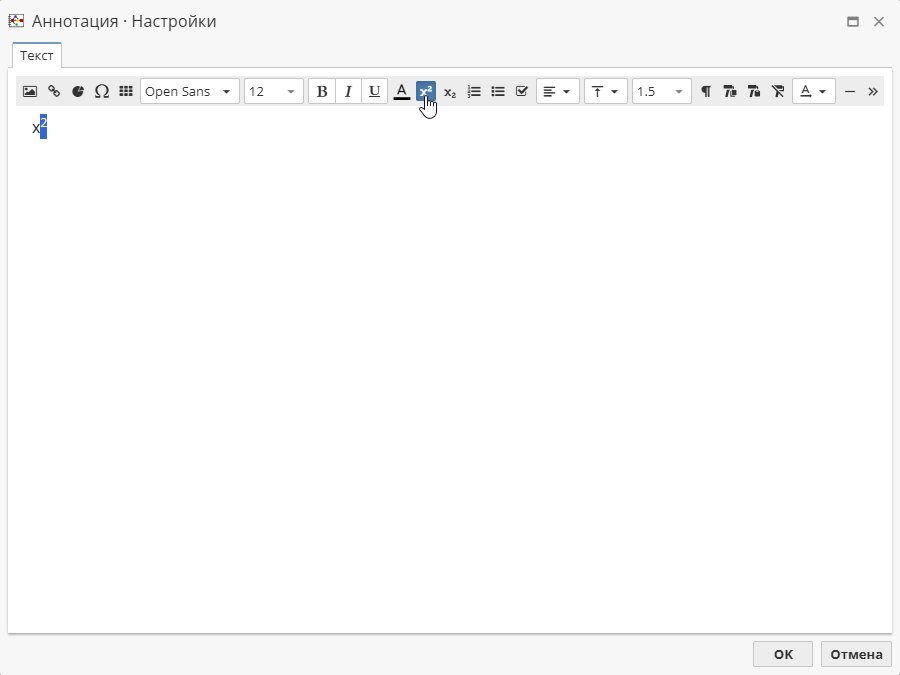Create a checklist with the checkbox icon

point(521,91)
